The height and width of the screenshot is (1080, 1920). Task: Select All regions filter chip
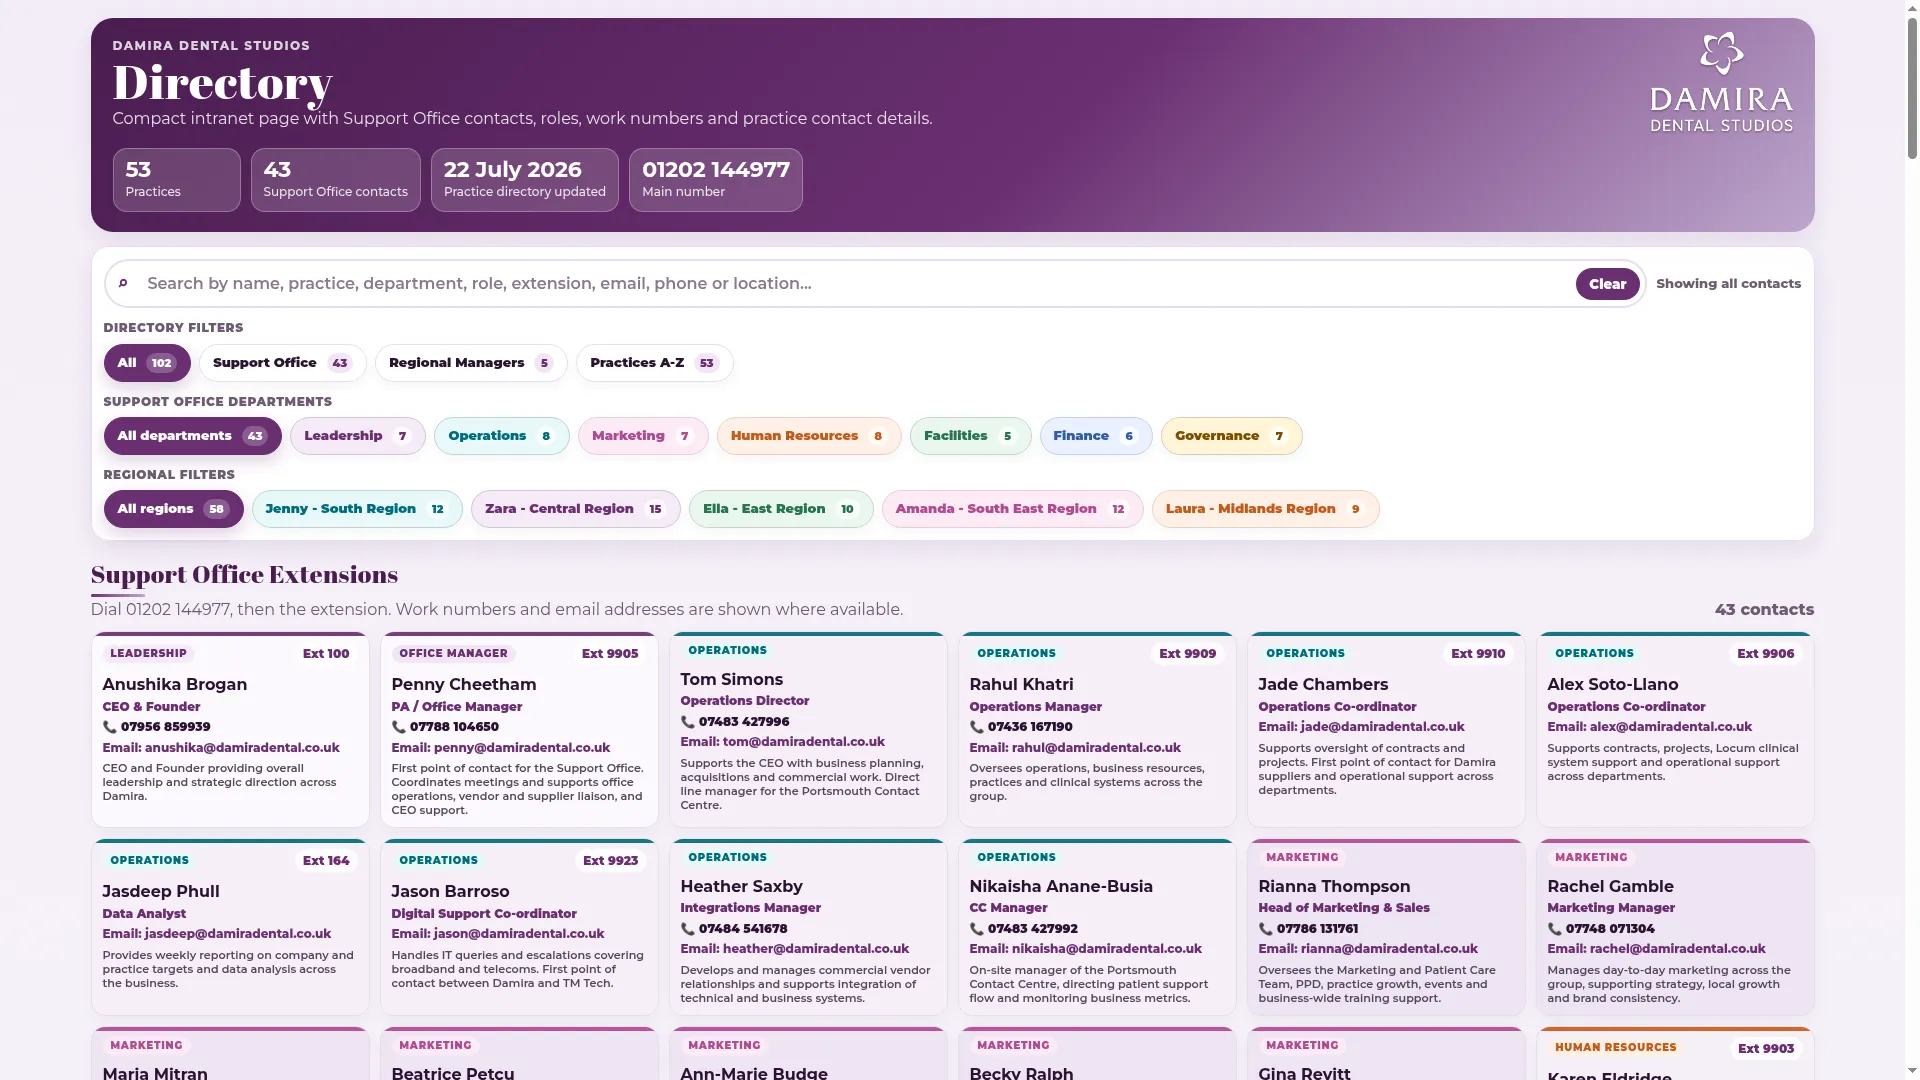tap(174, 509)
